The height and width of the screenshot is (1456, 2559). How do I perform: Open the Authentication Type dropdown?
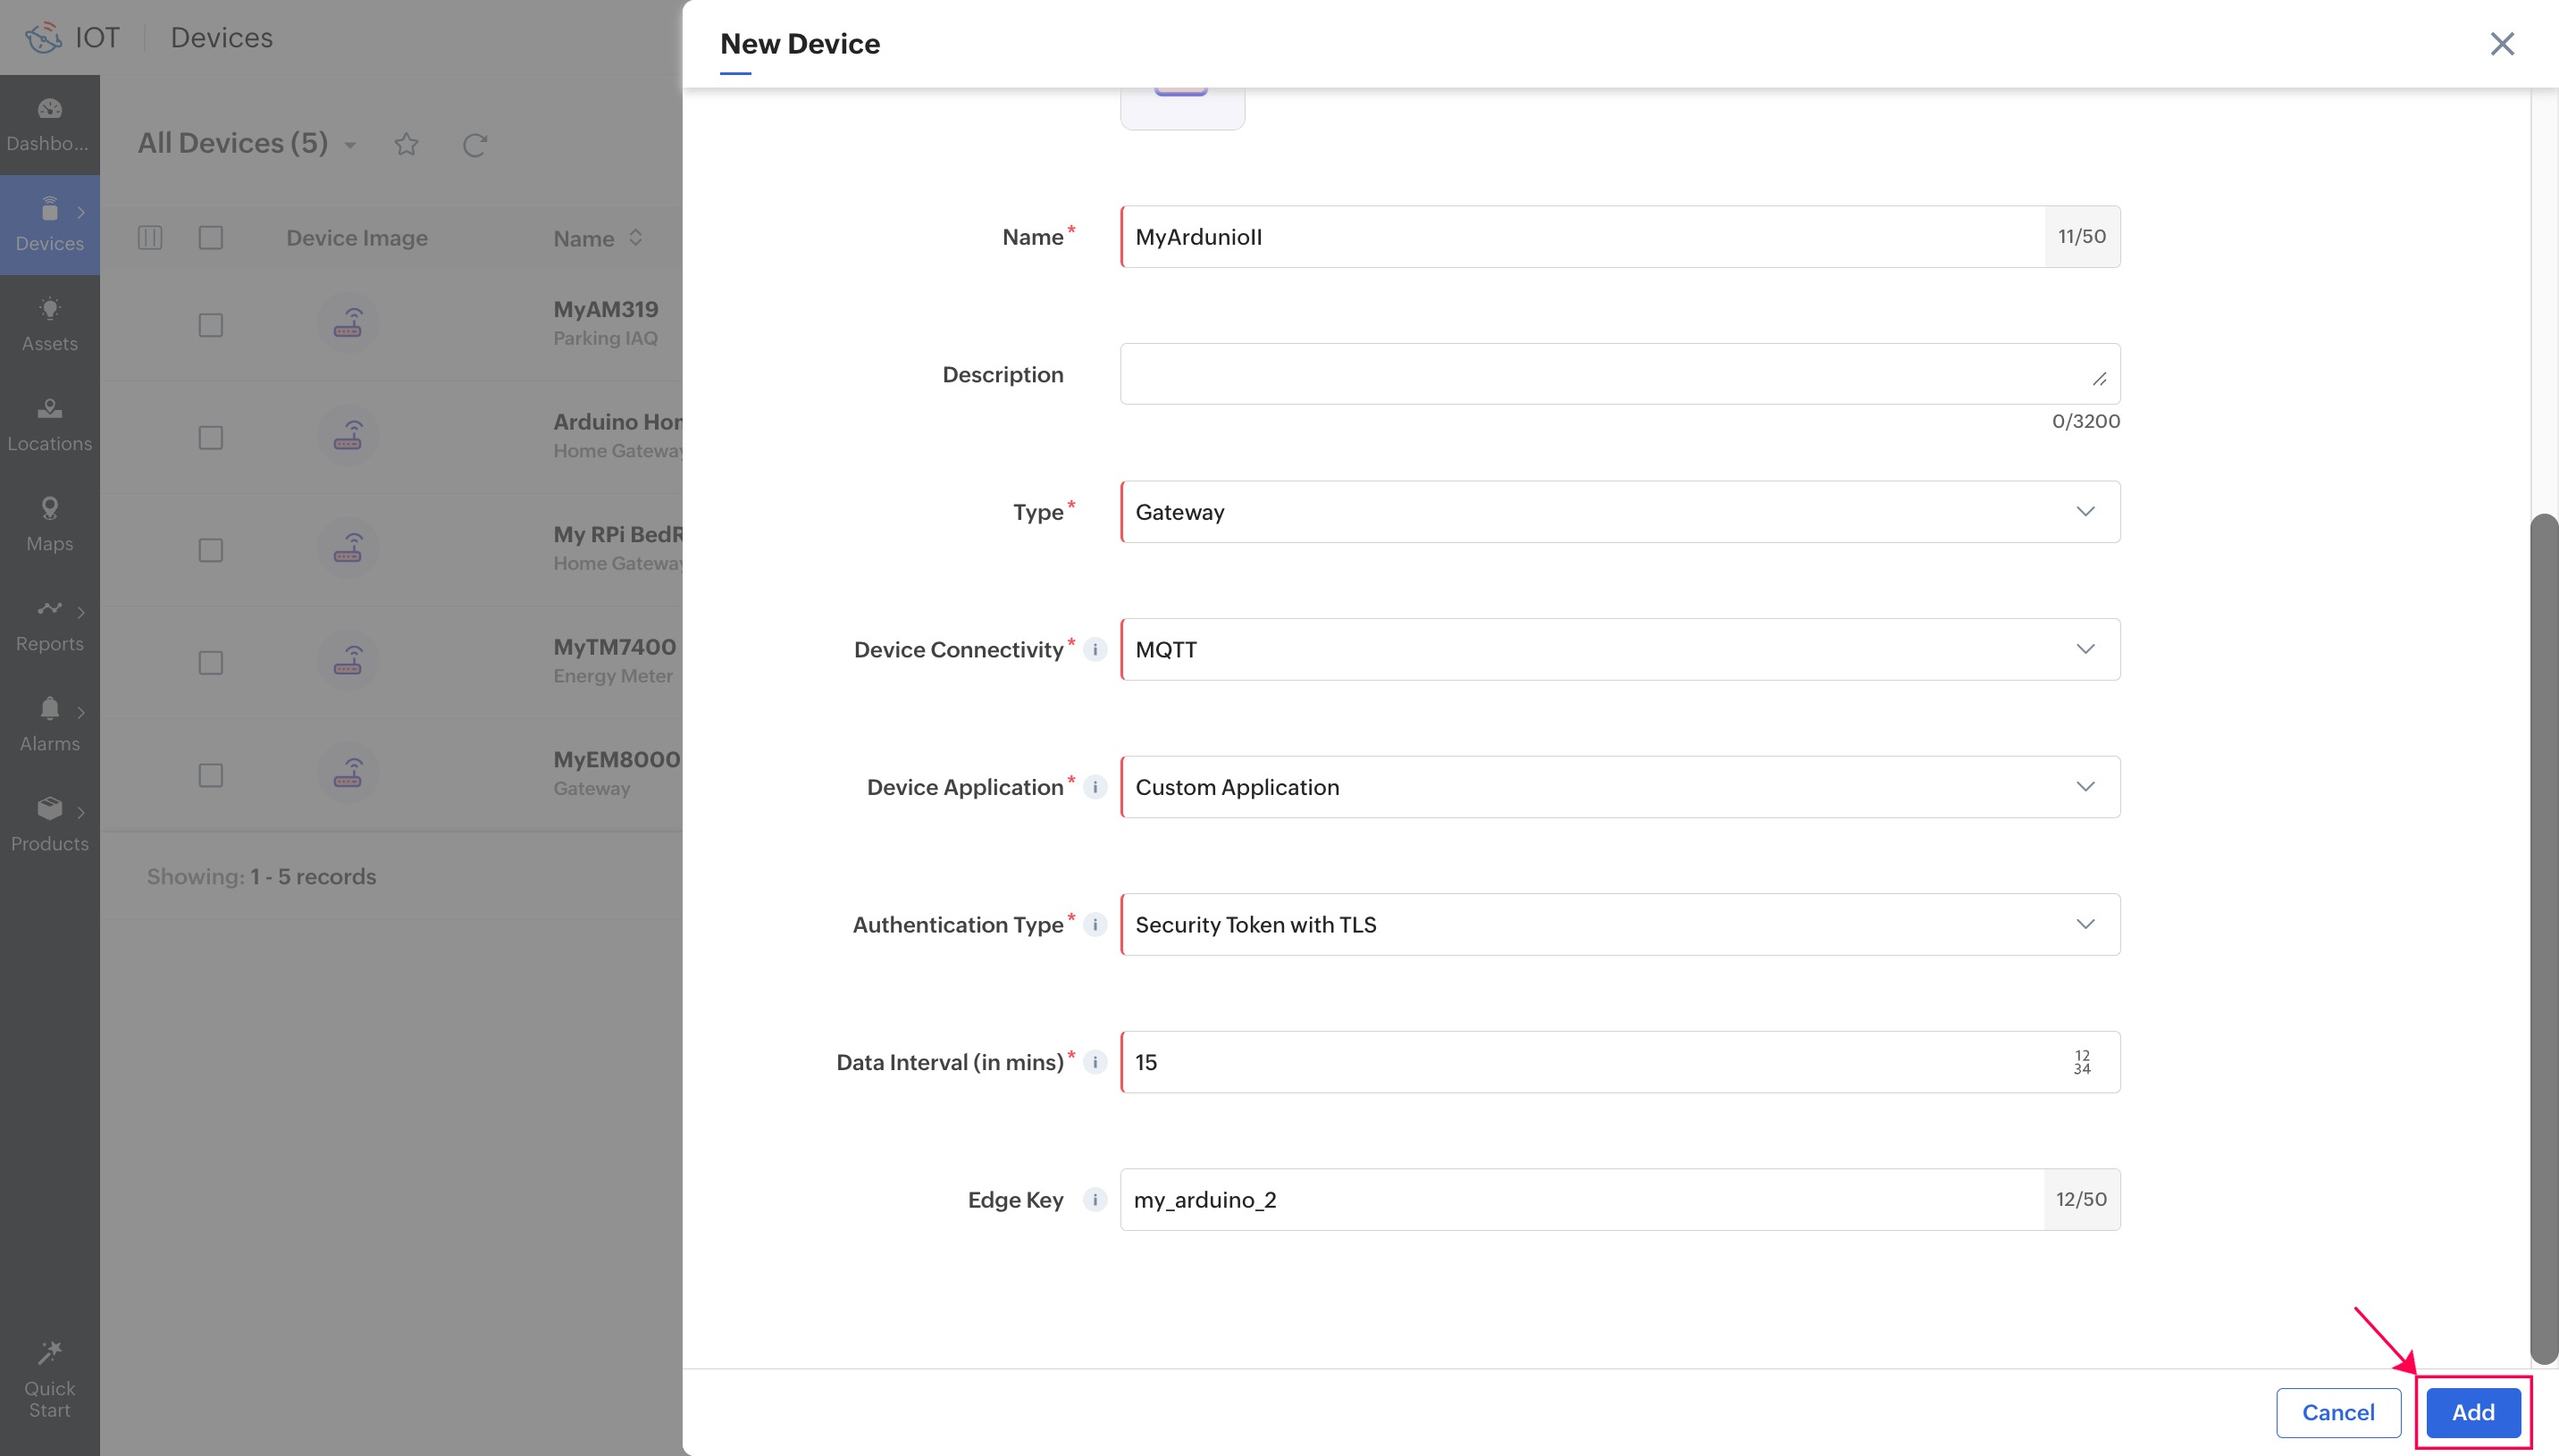tap(1619, 924)
